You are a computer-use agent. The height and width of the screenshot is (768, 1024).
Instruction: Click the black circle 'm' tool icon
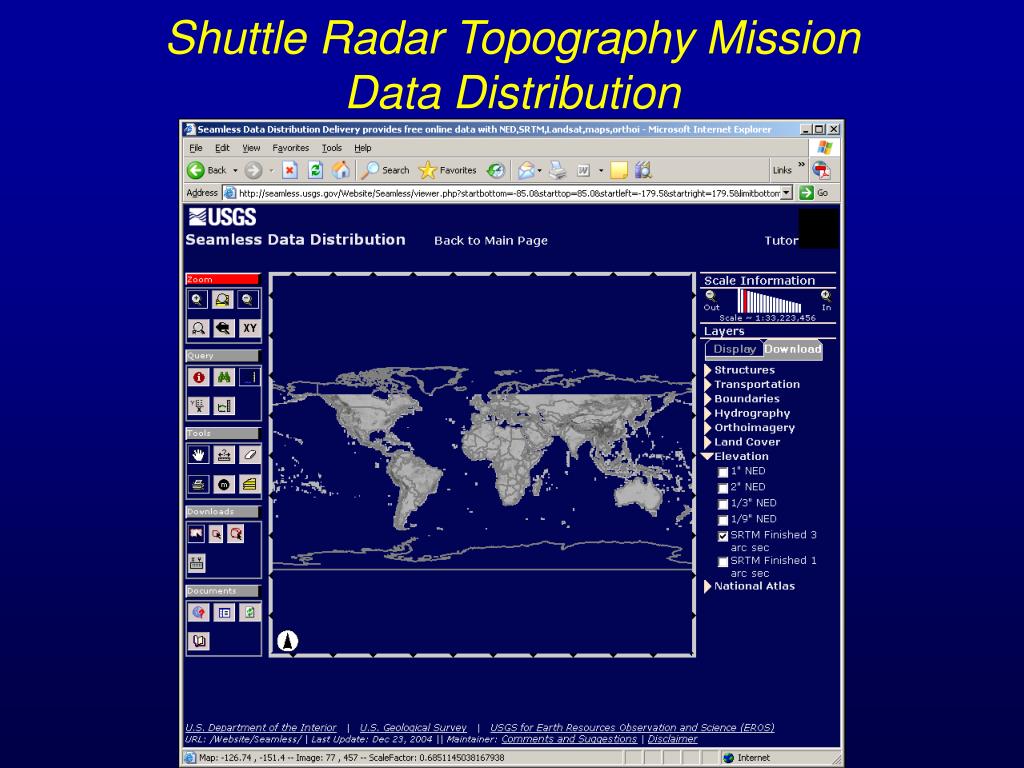(x=223, y=484)
